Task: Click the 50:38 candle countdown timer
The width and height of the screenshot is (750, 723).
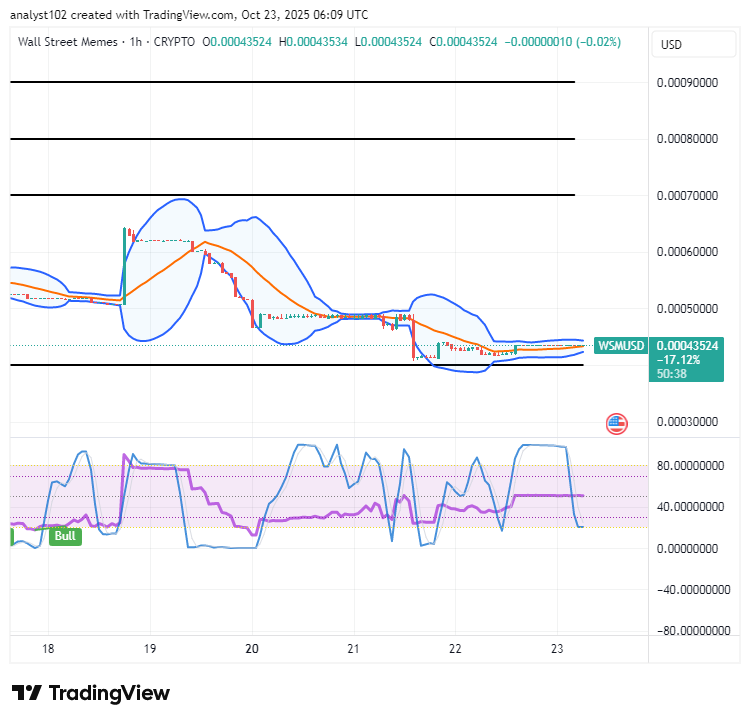Action: 672,373
